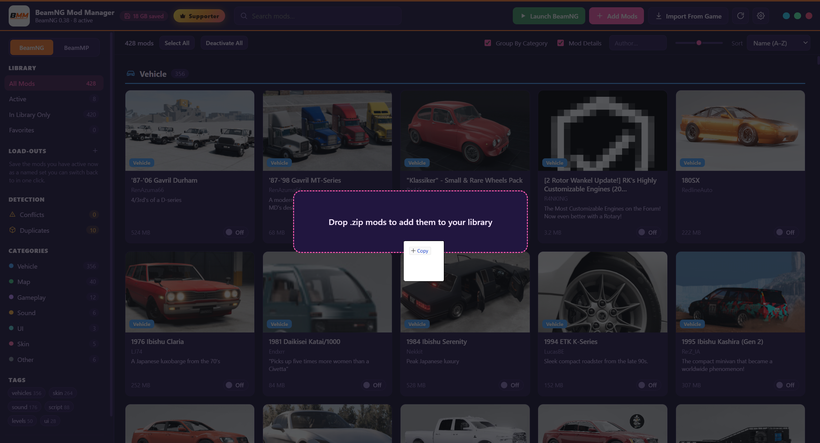Click the BMM app logo icon

click(19, 16)
